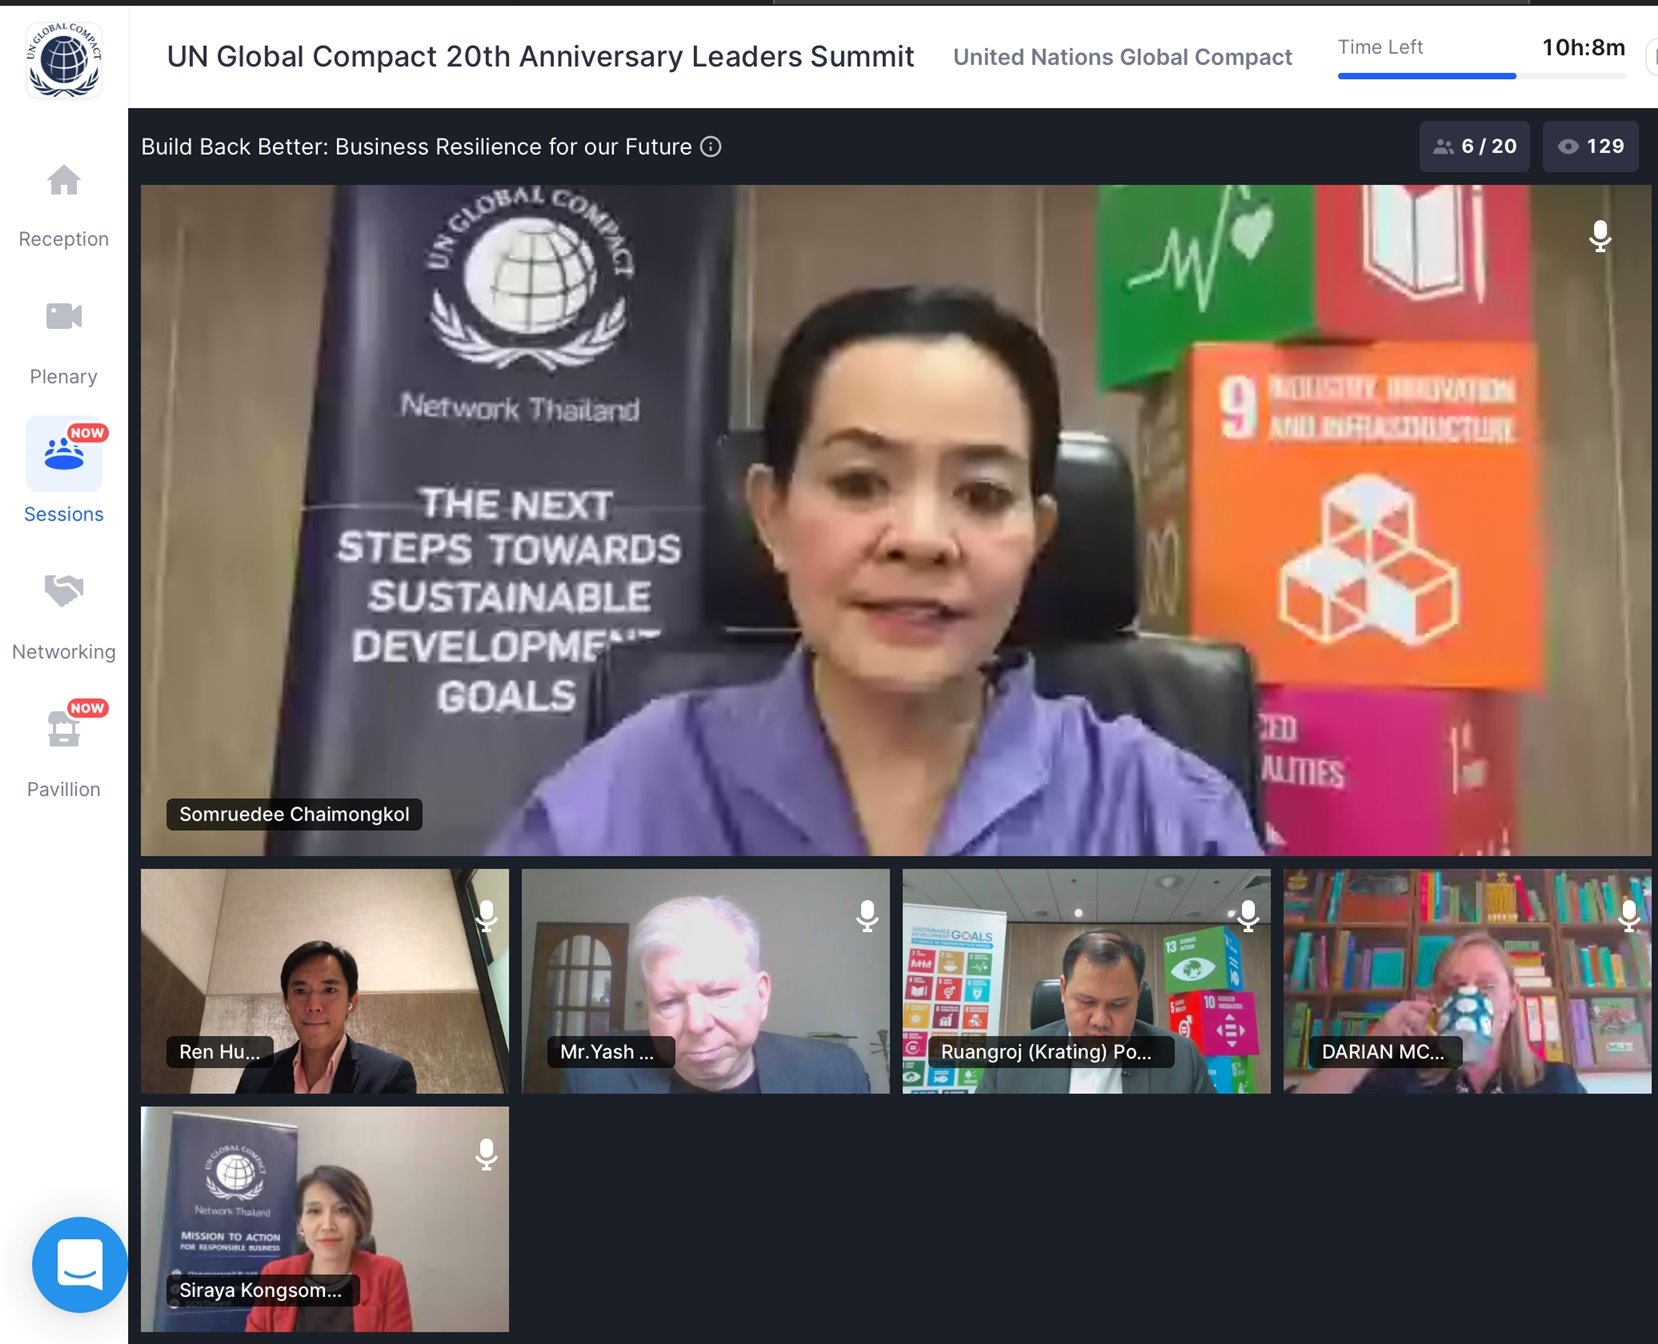Select Ruangroj (Krating) video thumbnail

tap(1086, 980)
